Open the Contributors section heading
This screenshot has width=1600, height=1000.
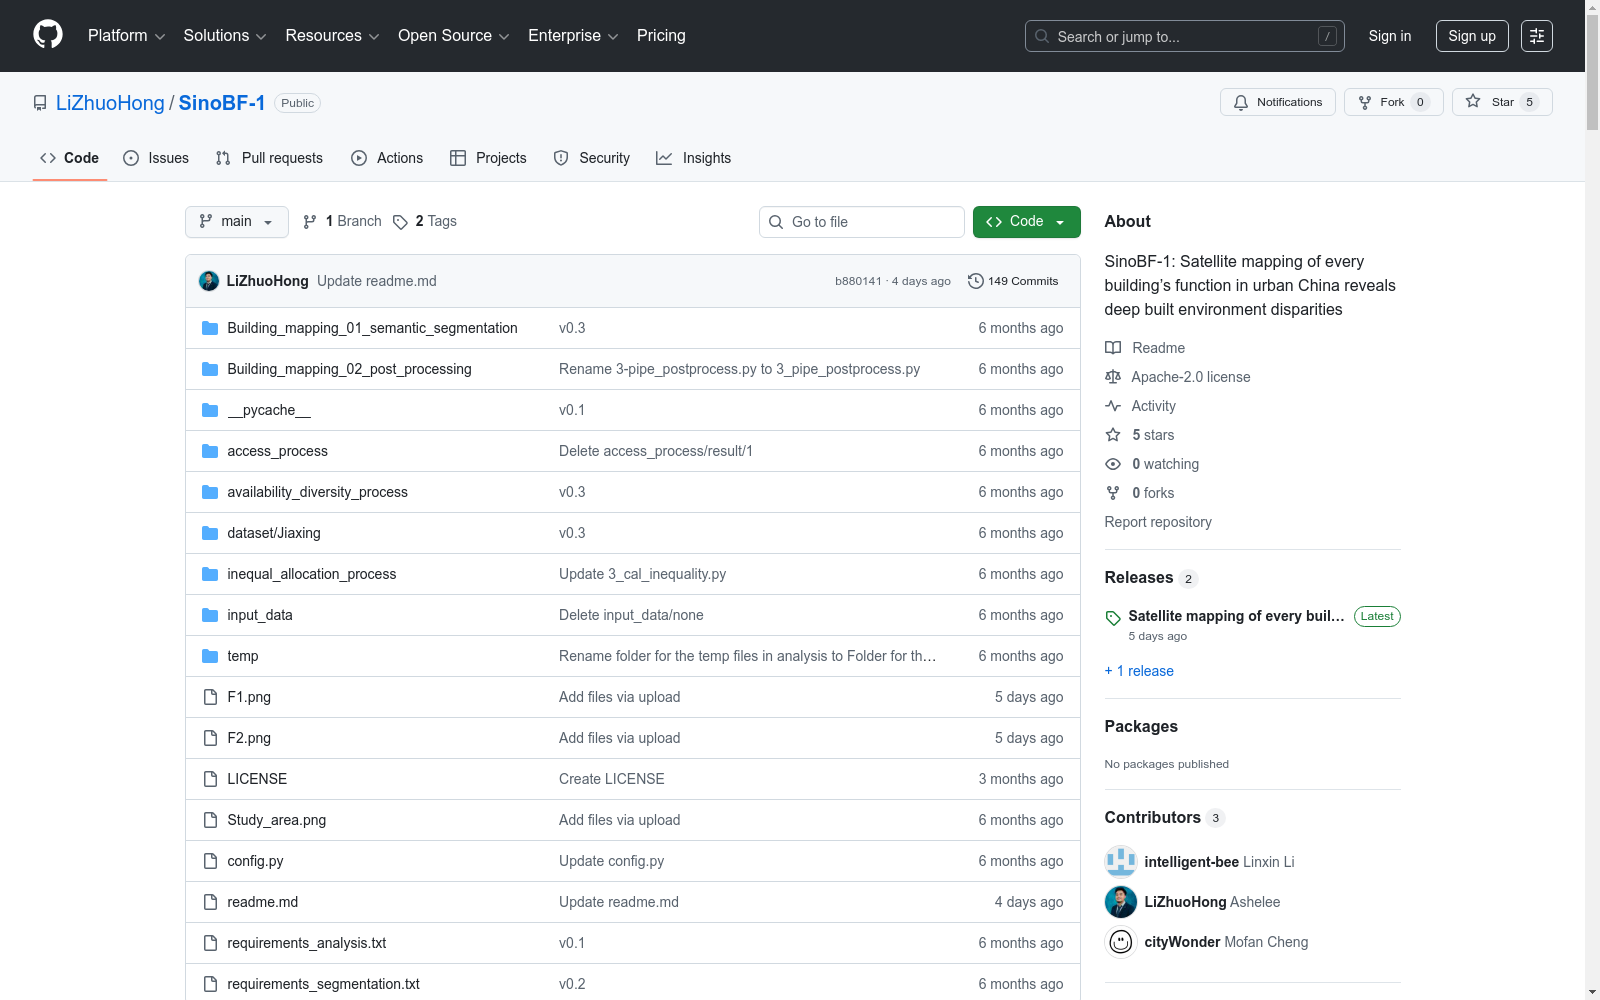1153,817
